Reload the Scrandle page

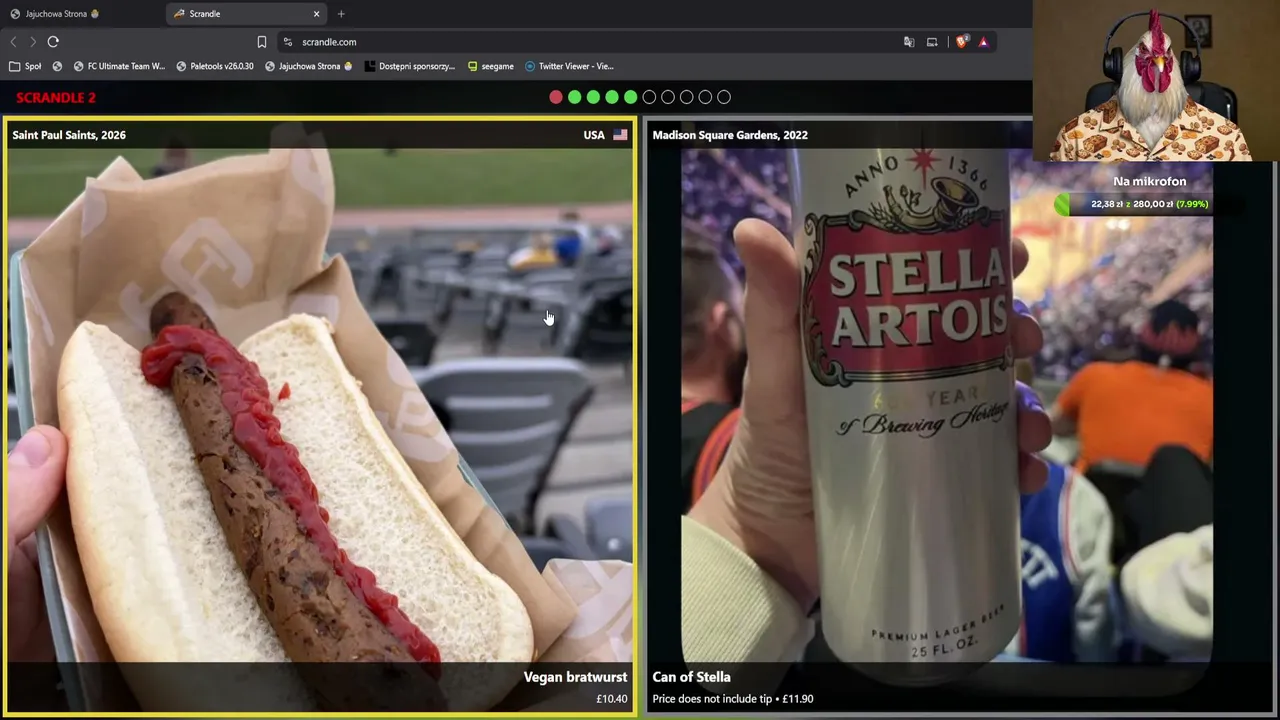[x=53, y=42]
